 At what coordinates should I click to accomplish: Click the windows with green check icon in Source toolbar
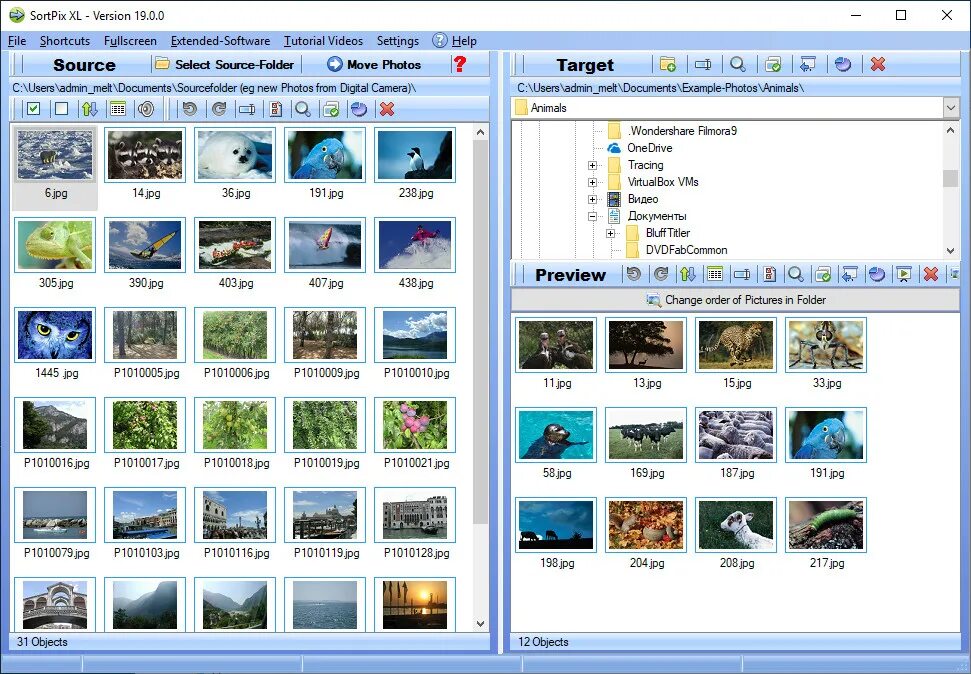331,109
